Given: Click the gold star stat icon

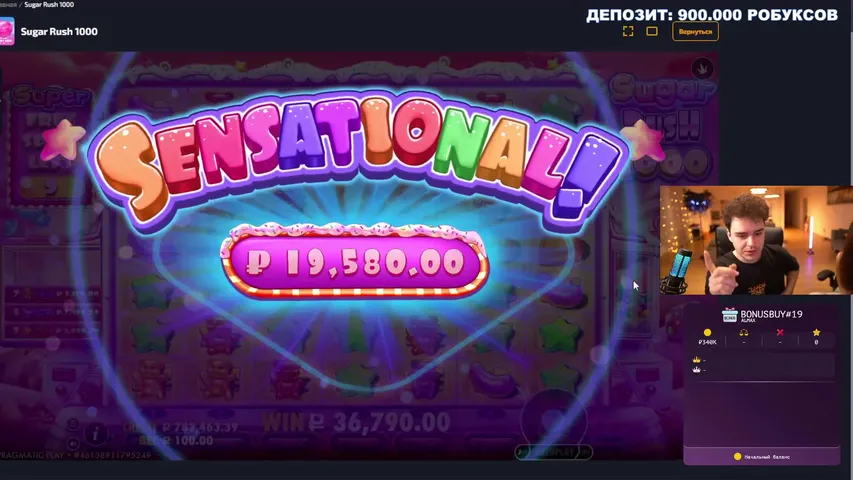Looking at the screenshot, I should [816, 333].
